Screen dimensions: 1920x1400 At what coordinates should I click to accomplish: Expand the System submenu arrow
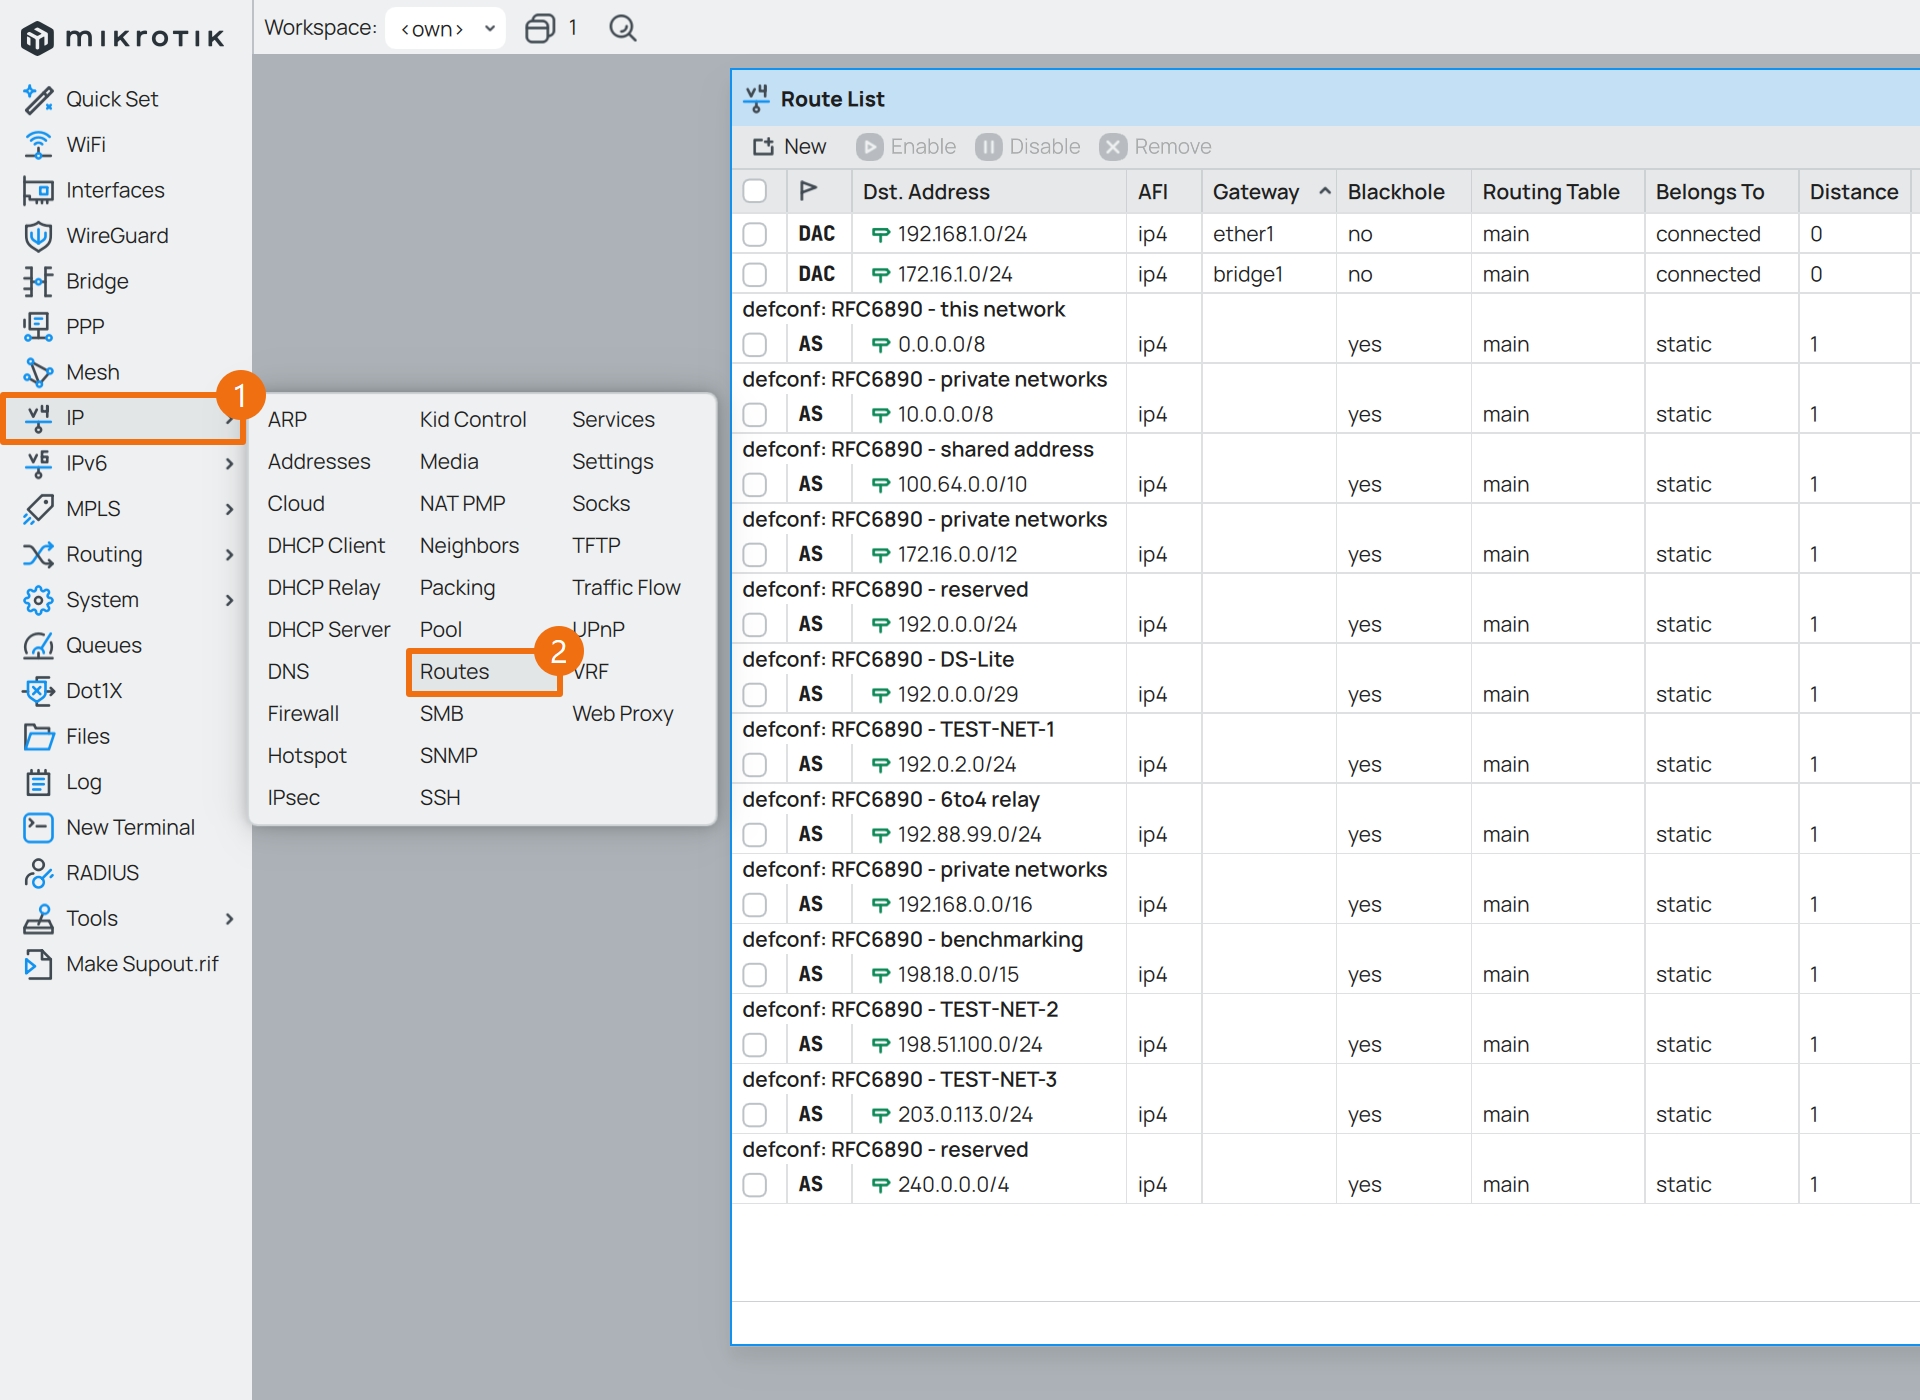(229, 600)
